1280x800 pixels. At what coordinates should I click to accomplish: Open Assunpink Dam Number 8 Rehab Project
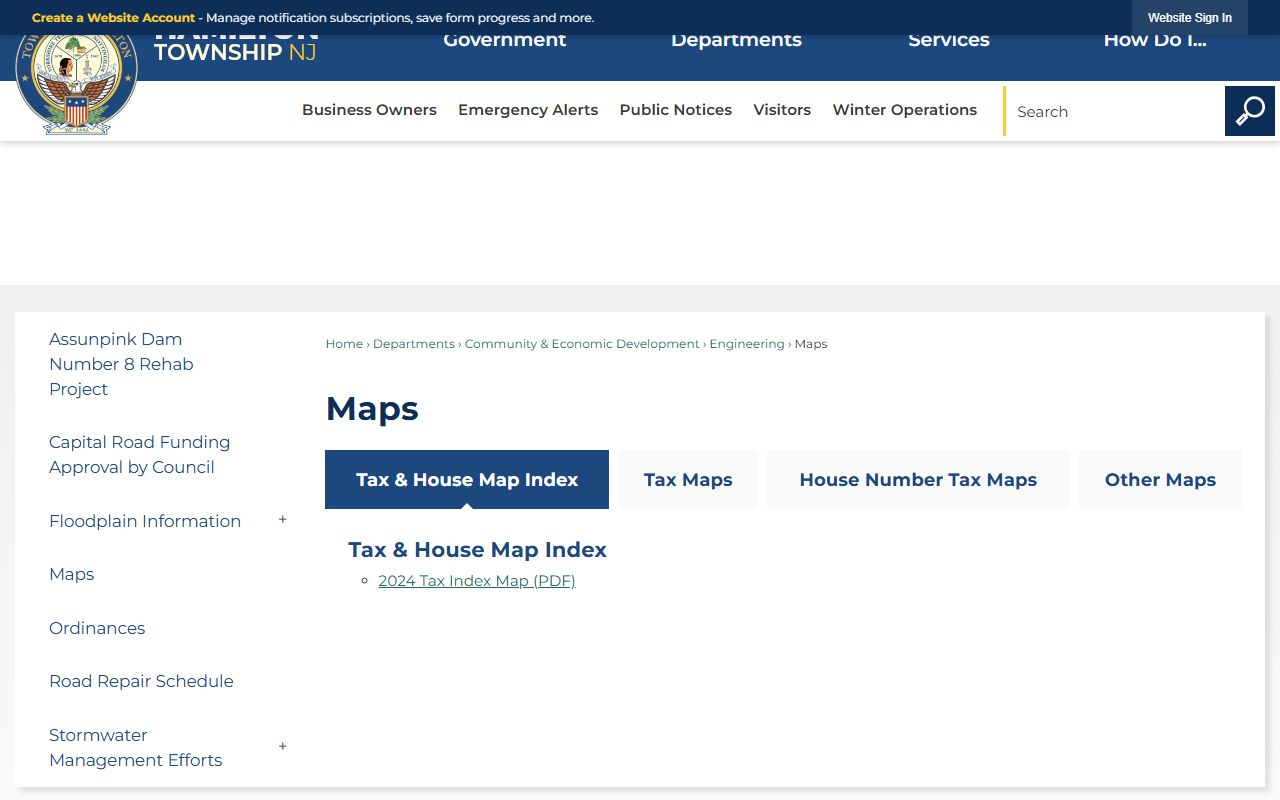[121, 364]
